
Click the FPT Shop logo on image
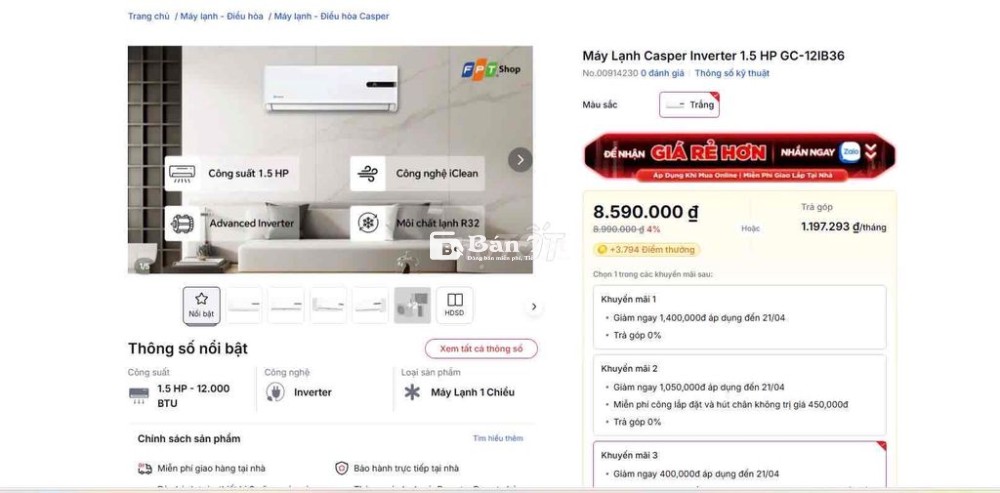(x=491, y=69)
